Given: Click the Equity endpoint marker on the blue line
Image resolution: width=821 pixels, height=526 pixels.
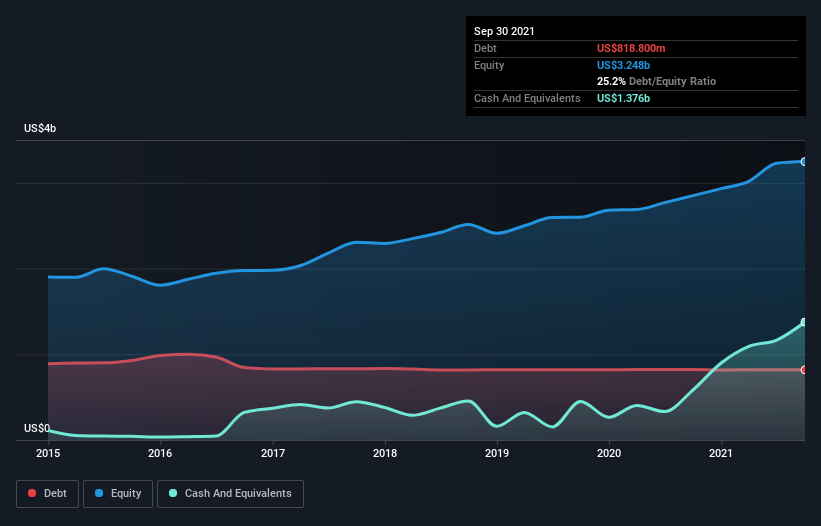Looking at the screenshot, I should coord(803,162).
